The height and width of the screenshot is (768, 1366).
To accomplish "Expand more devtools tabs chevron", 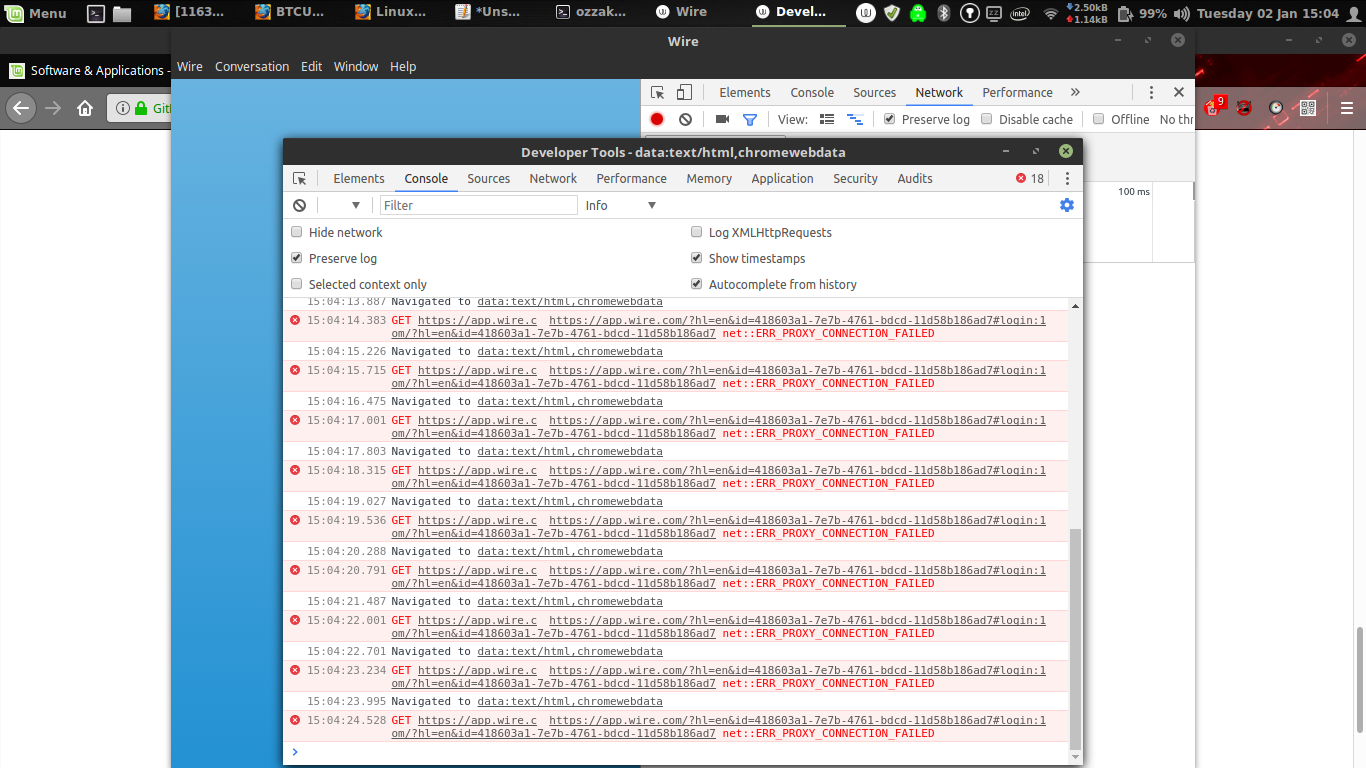I will [x=1075, y=92].
